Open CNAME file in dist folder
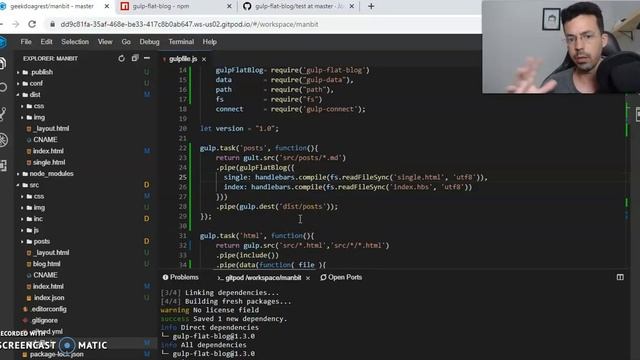Viewport: 640px width, 360px height. coord(44,140)
